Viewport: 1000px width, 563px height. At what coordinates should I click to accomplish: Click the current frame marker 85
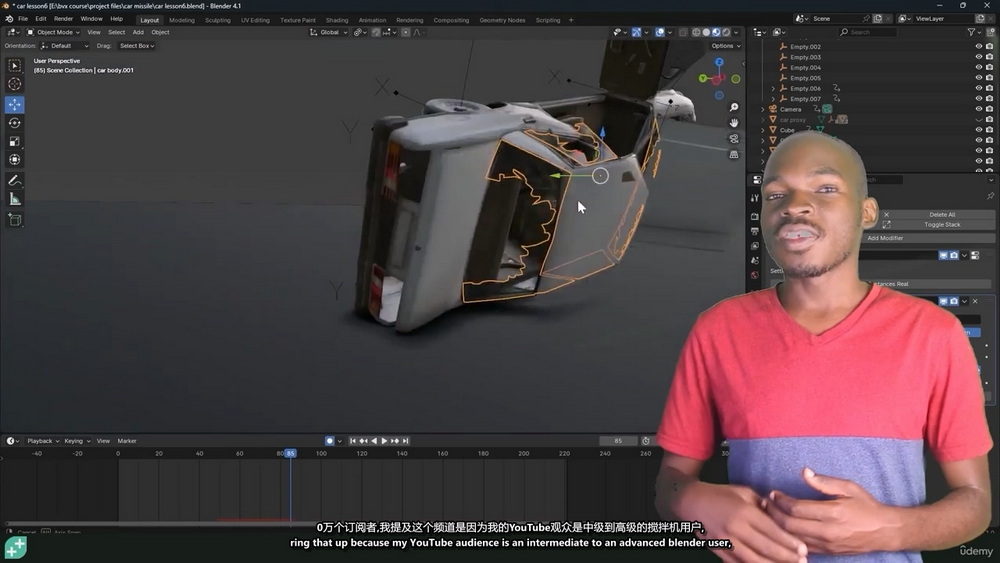click(x=290, y=453)
